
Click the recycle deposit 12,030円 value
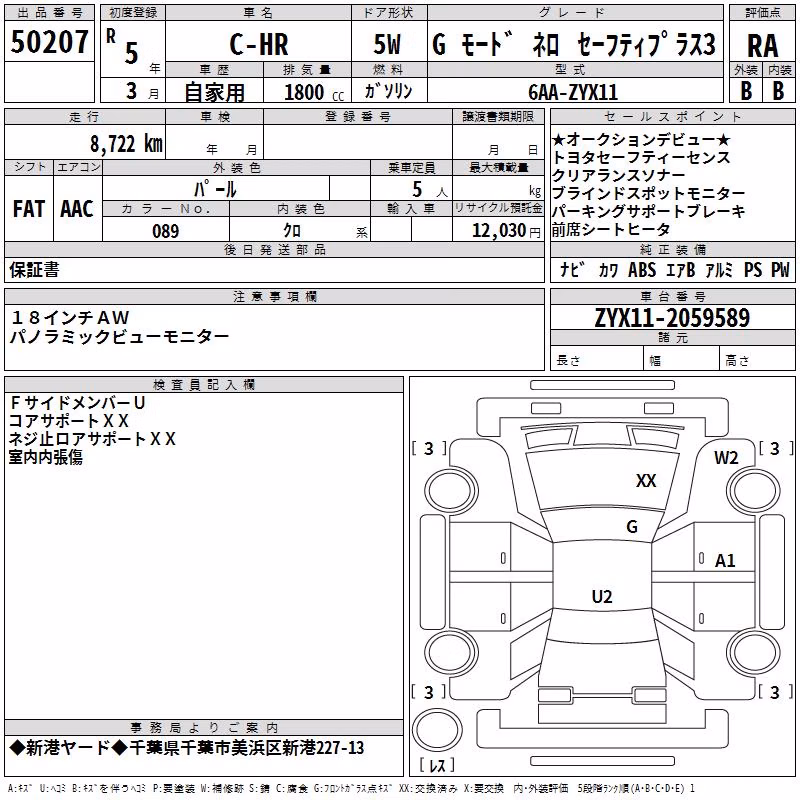[x=506, y=231]
